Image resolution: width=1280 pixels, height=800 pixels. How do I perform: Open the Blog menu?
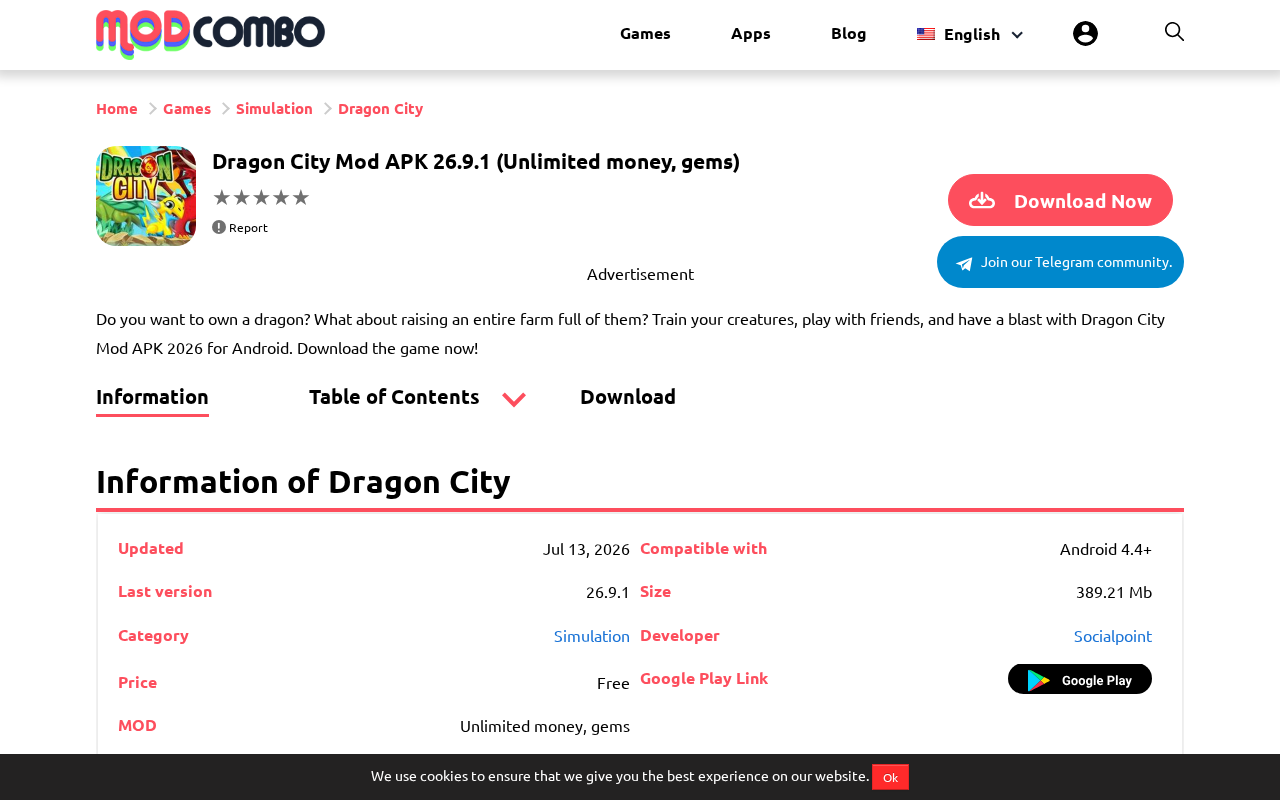tap(849, 33)
